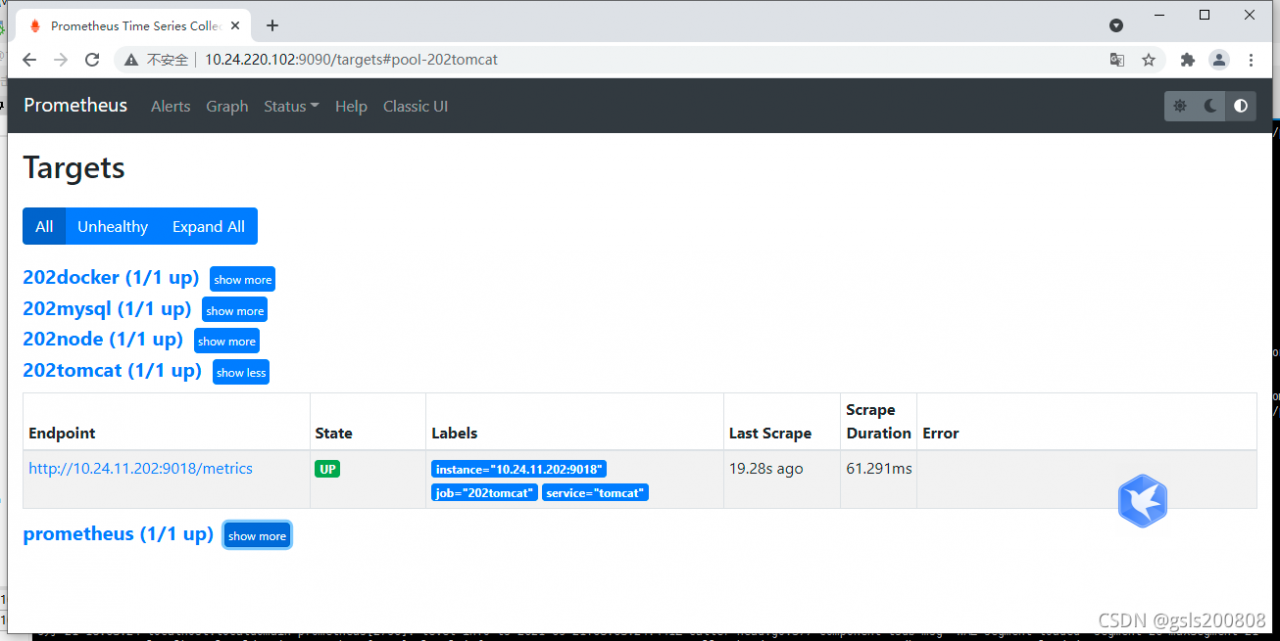Click the Prometheus brand logo text

click(x=75, y=105)
